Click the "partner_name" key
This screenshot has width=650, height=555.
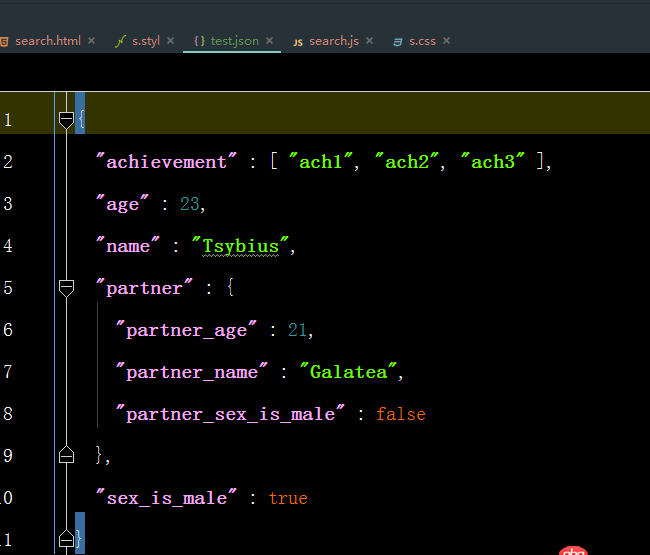[x=192, y=372]
